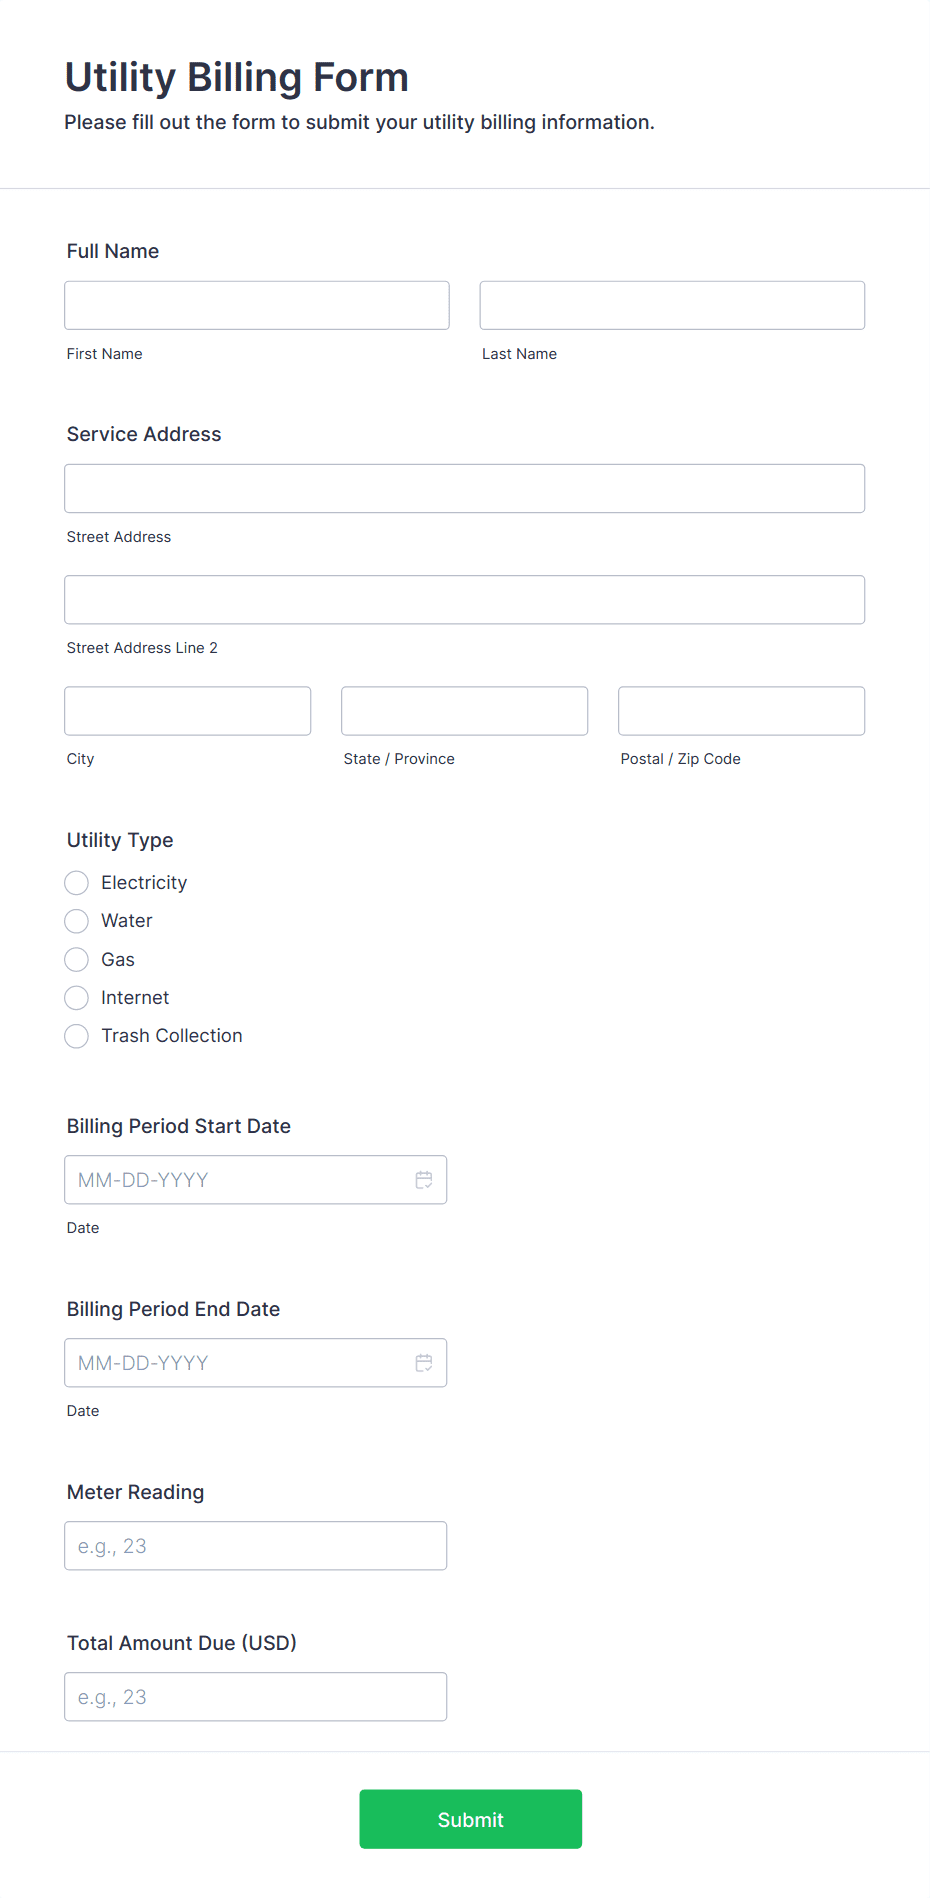Image resolution: width=930 pixels, height=1898 pixels.
Task: Open the Billing Period Start Date calendar icon
Action: click(424, 1180)
